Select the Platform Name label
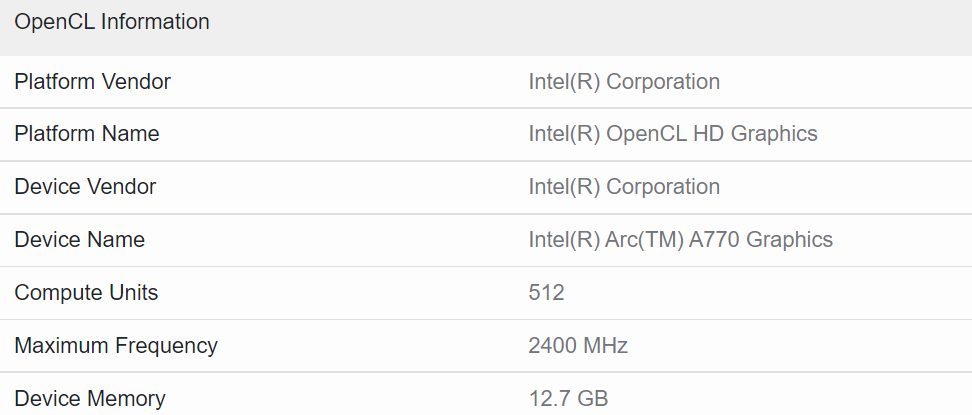The image size is (972, 415). [87, 134]
